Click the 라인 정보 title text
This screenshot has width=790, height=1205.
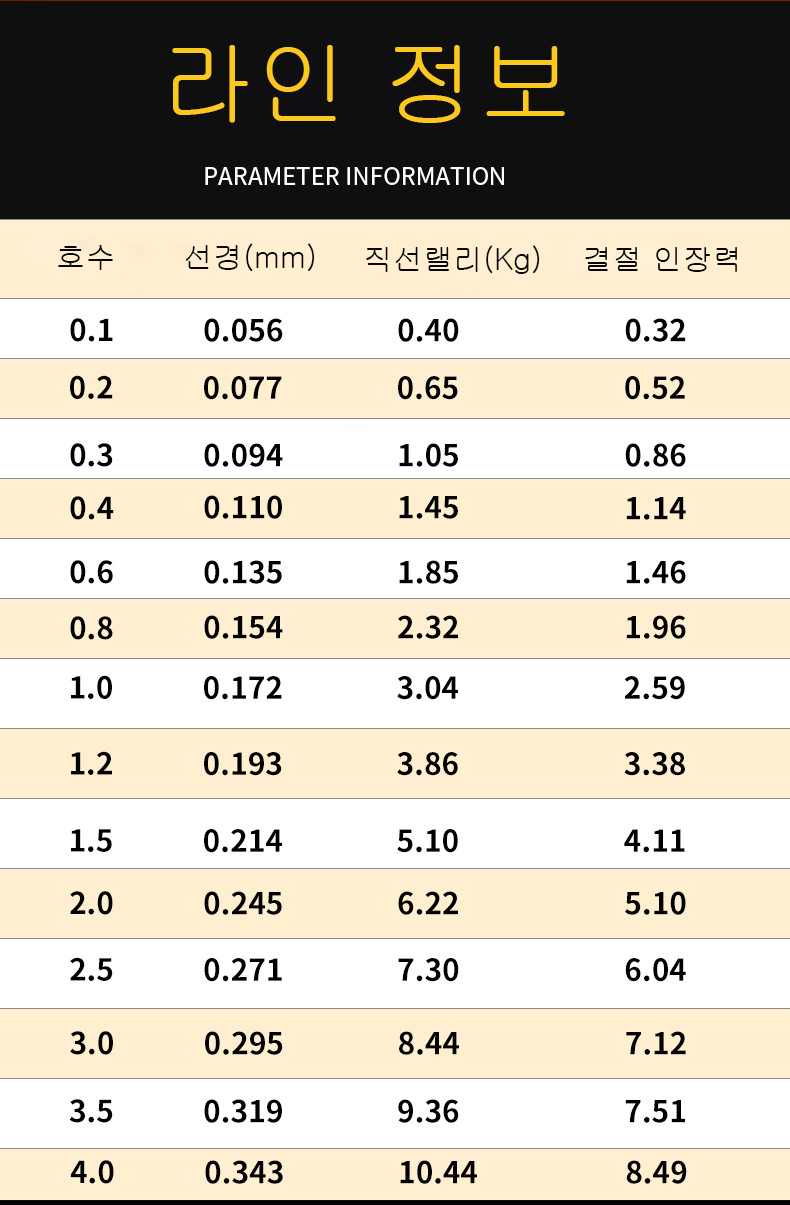coord(368,84)
